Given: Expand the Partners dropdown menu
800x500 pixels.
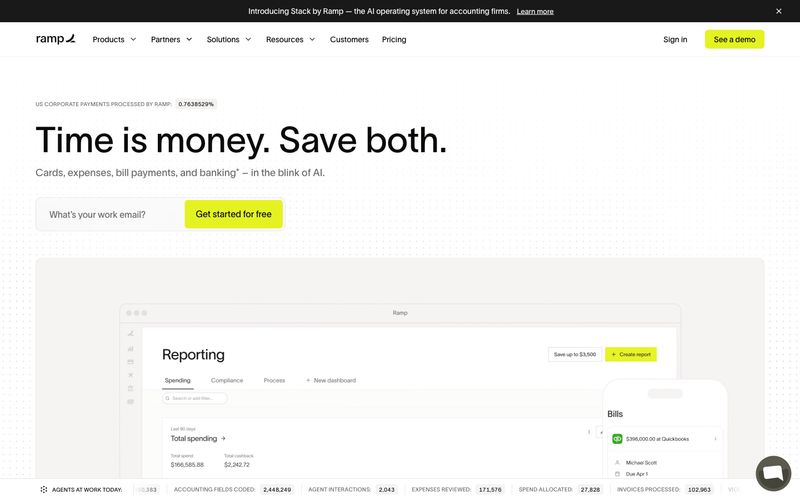Looking at the screenshot, I should tap(171, 39).
